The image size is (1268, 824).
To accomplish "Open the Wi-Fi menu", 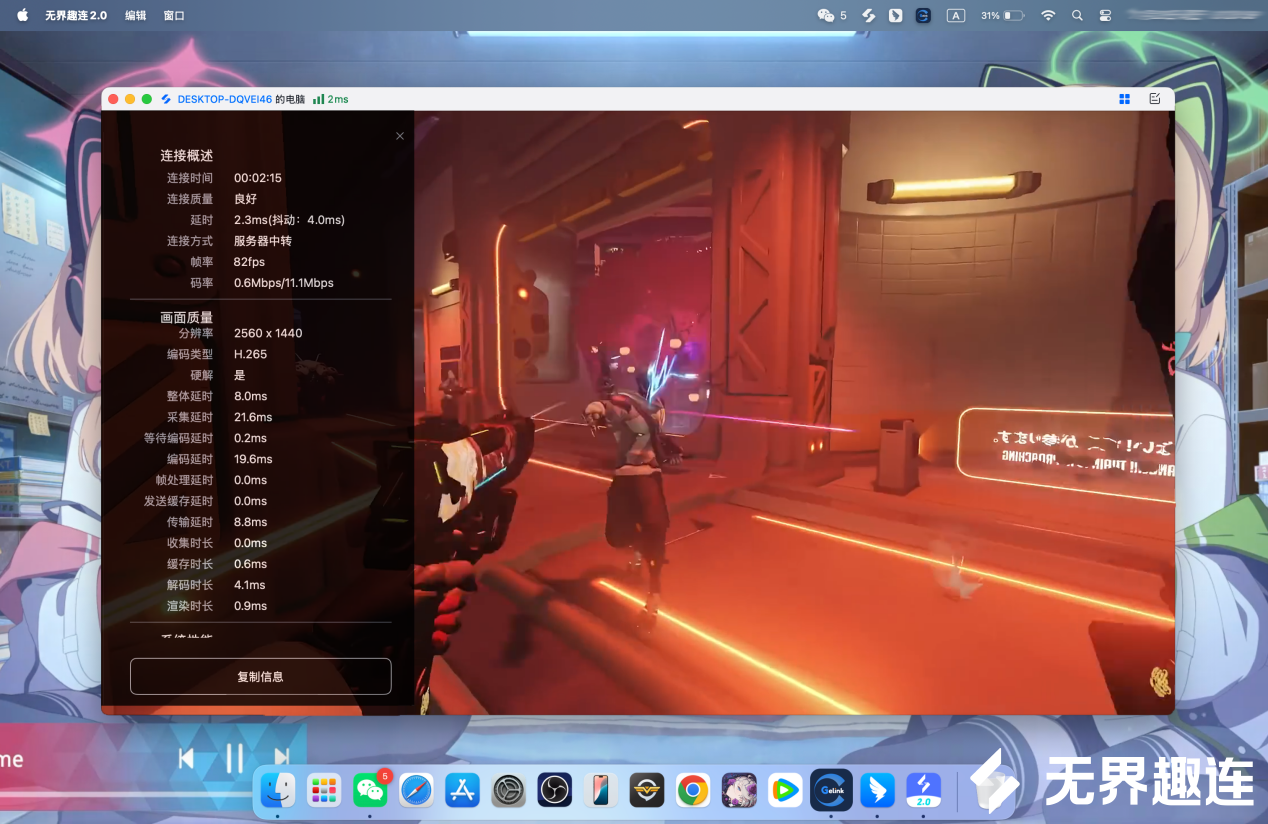I will (1048, 15).
